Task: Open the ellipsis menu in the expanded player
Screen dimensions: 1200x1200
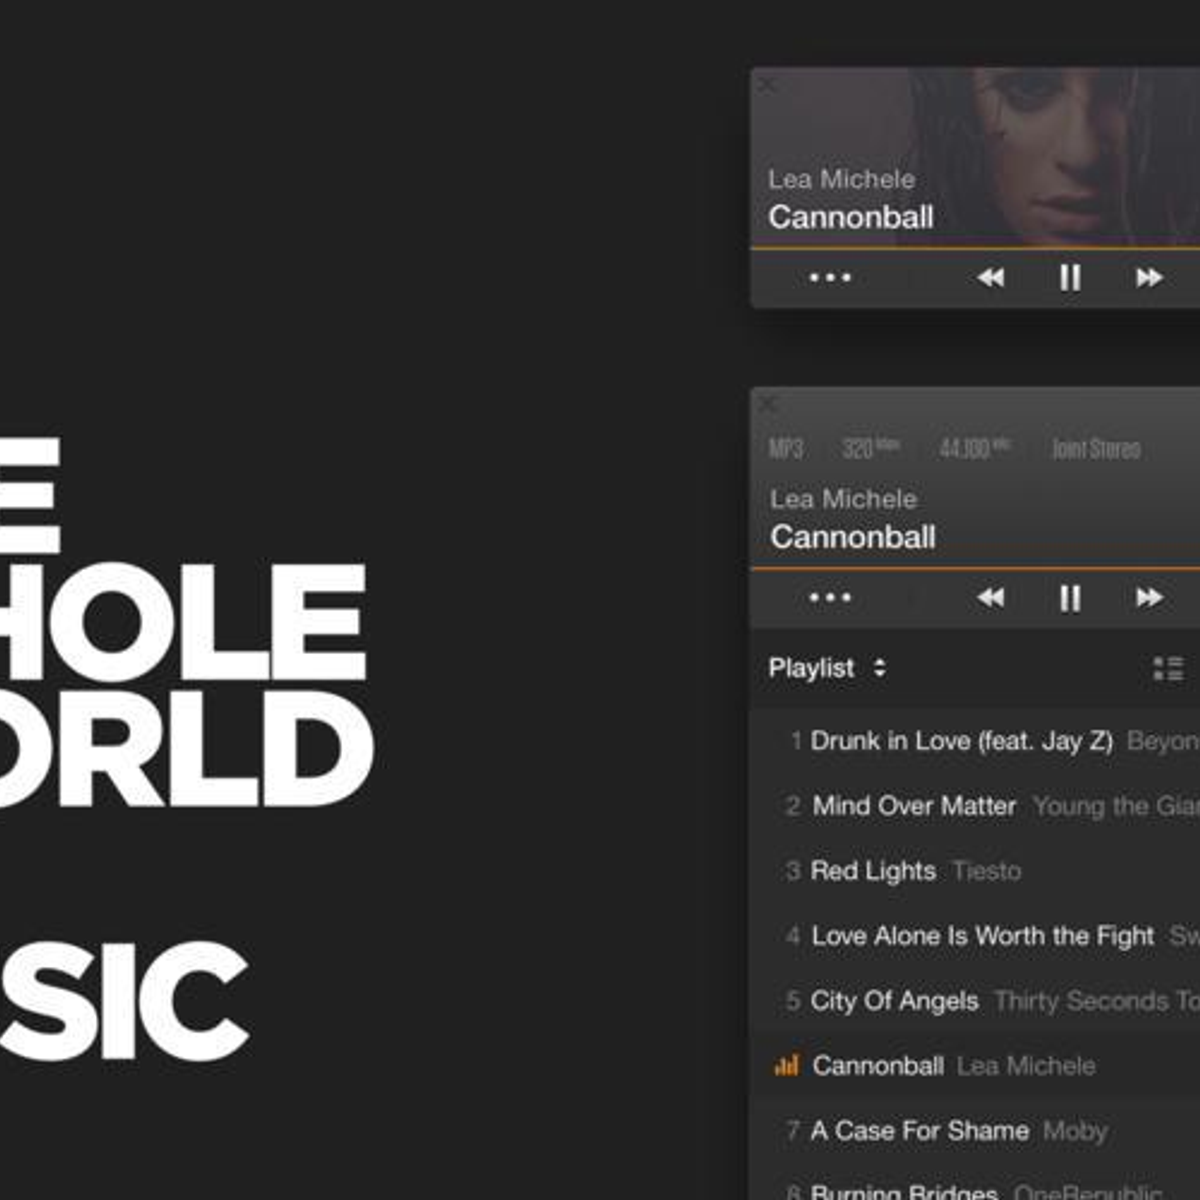Action: coord(830,596)
